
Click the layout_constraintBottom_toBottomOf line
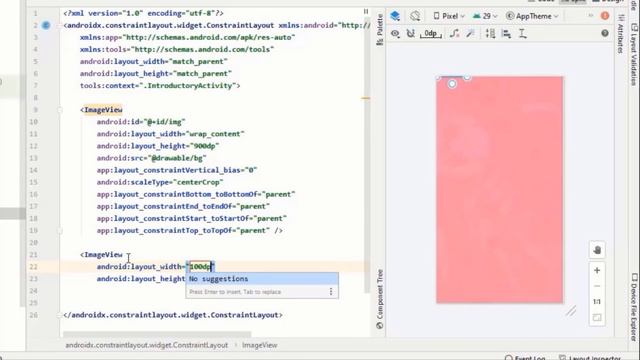[196, 194]
